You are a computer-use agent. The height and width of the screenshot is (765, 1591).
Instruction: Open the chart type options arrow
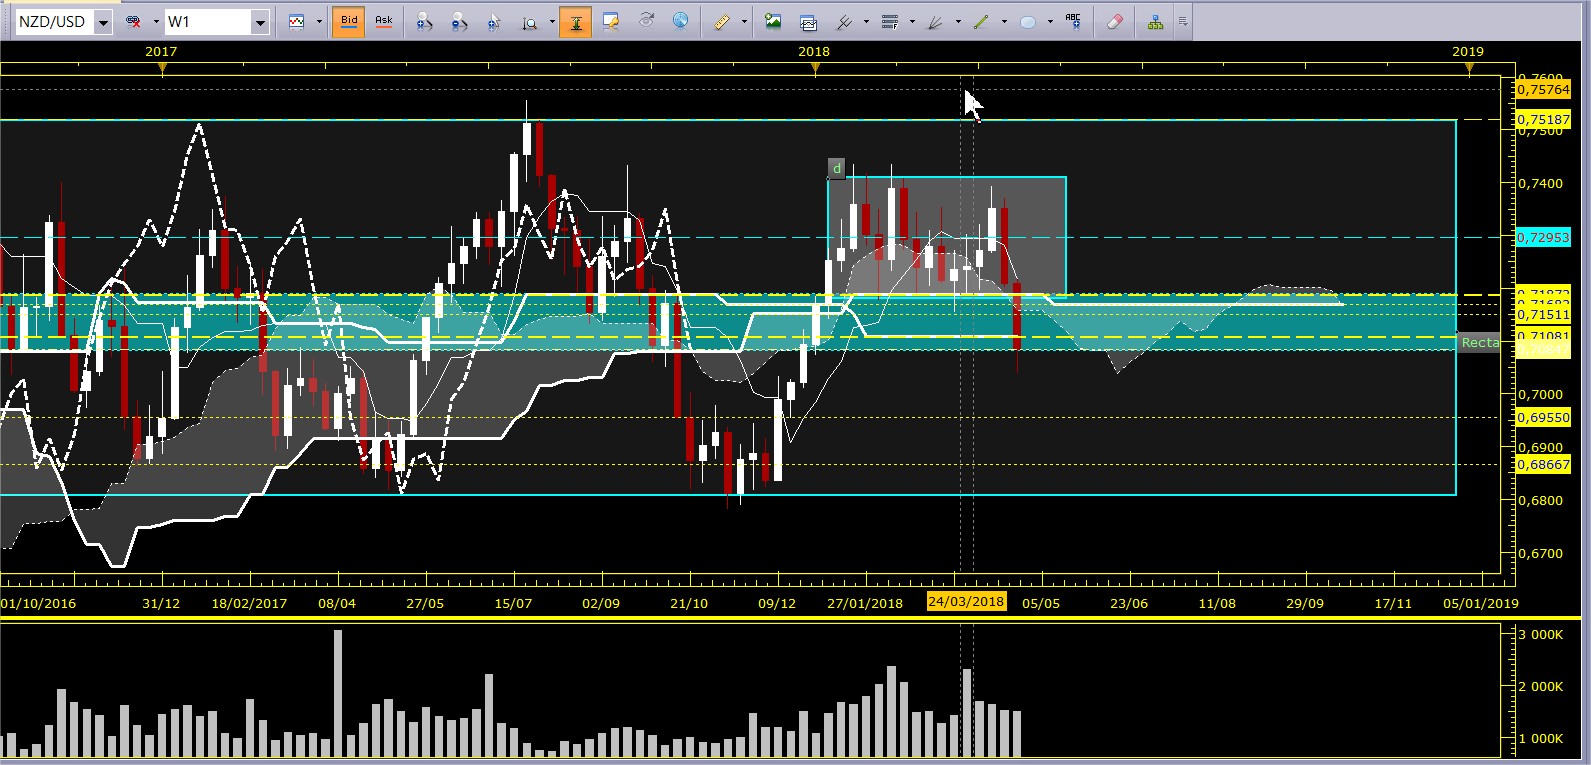(x=319, y=21)
